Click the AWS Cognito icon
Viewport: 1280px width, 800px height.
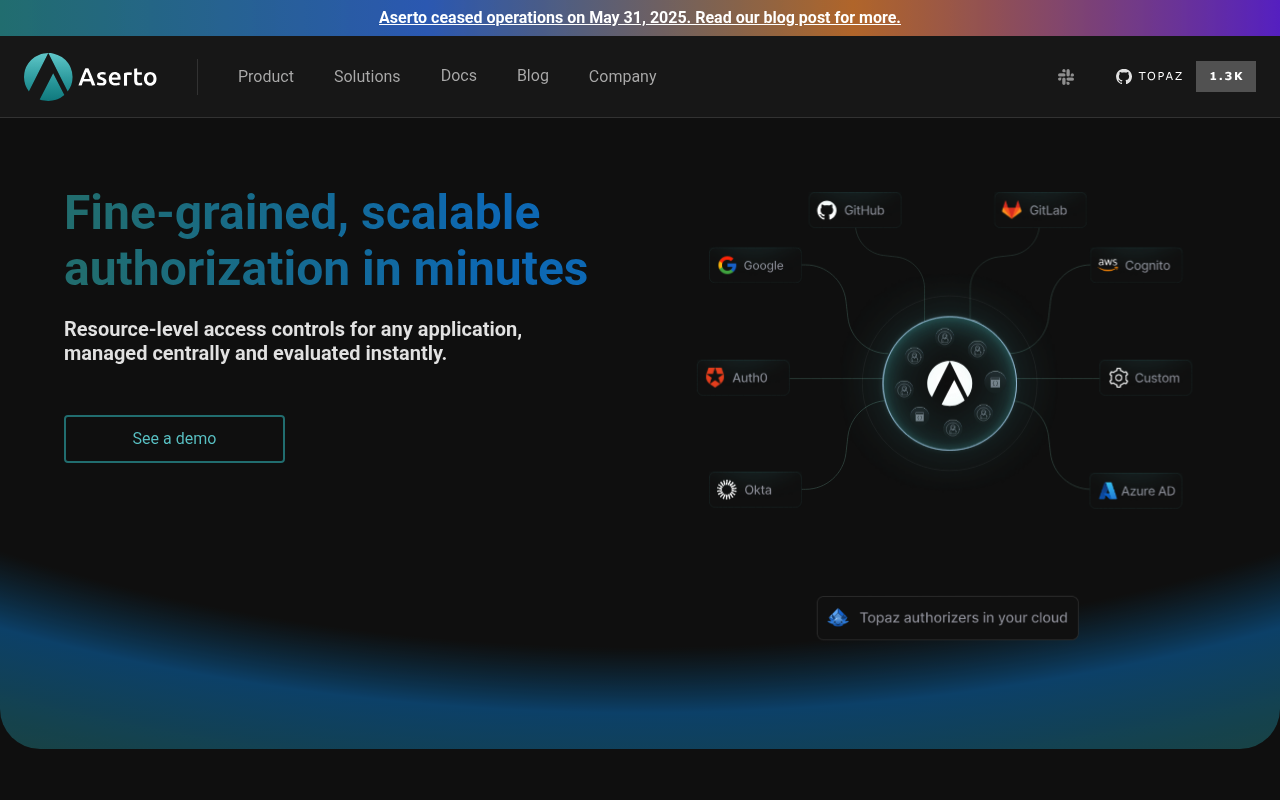tap(1107, 265)
